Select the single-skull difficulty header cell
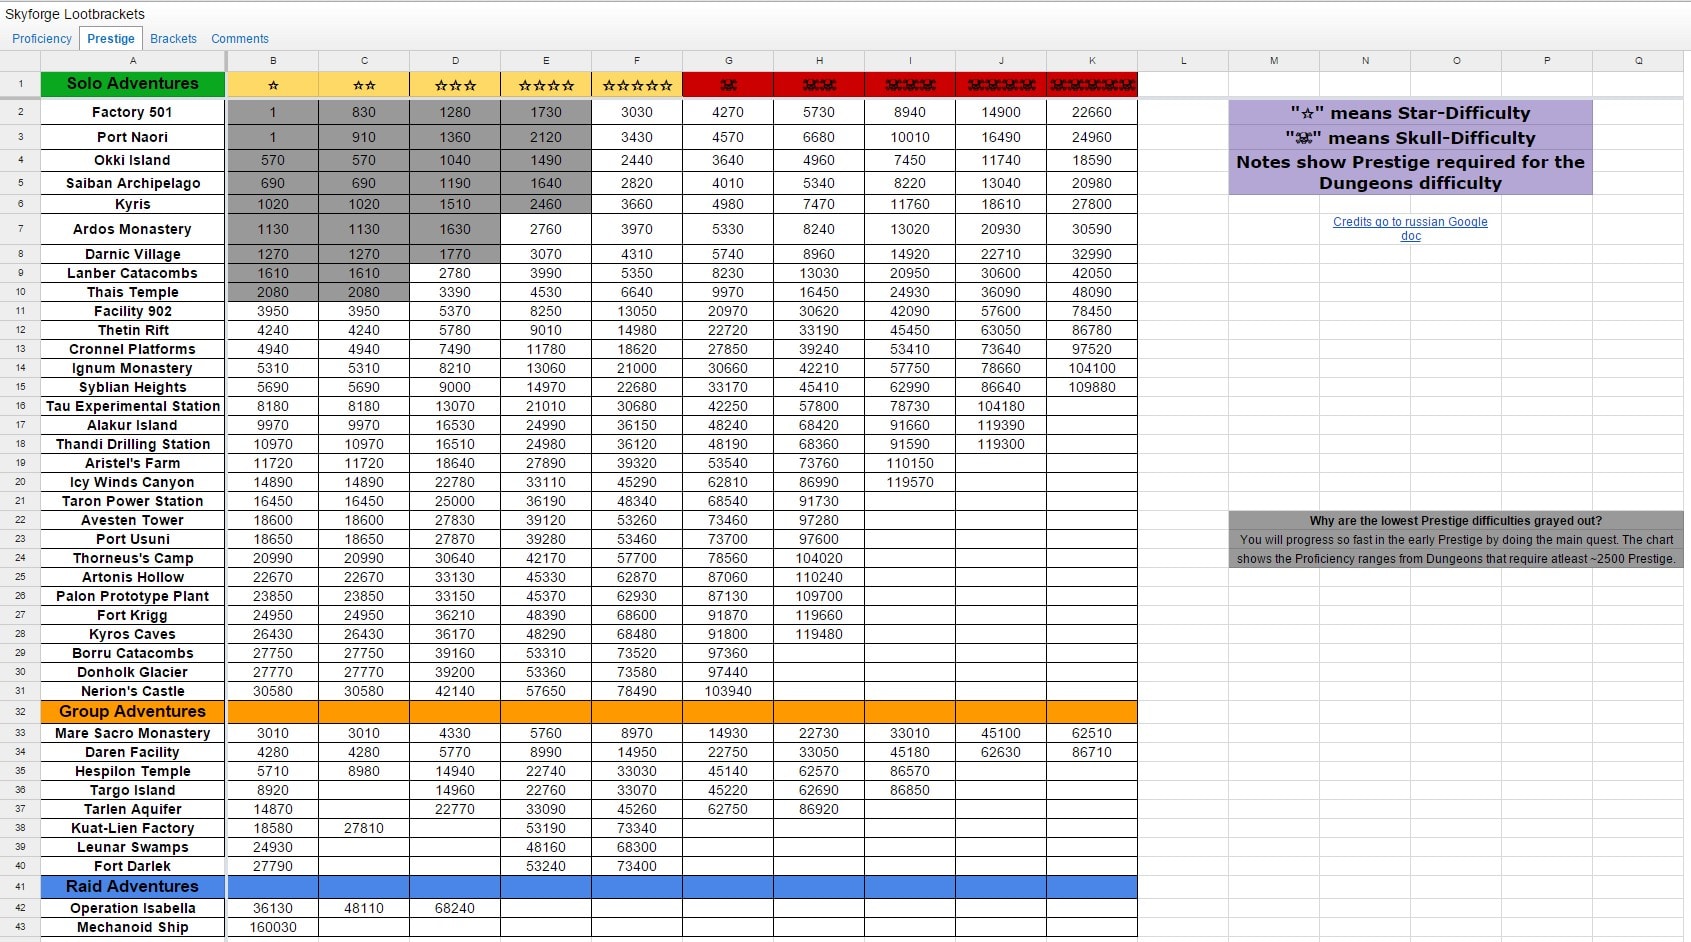Screen dimensions: 1691x942 [728, 85]
